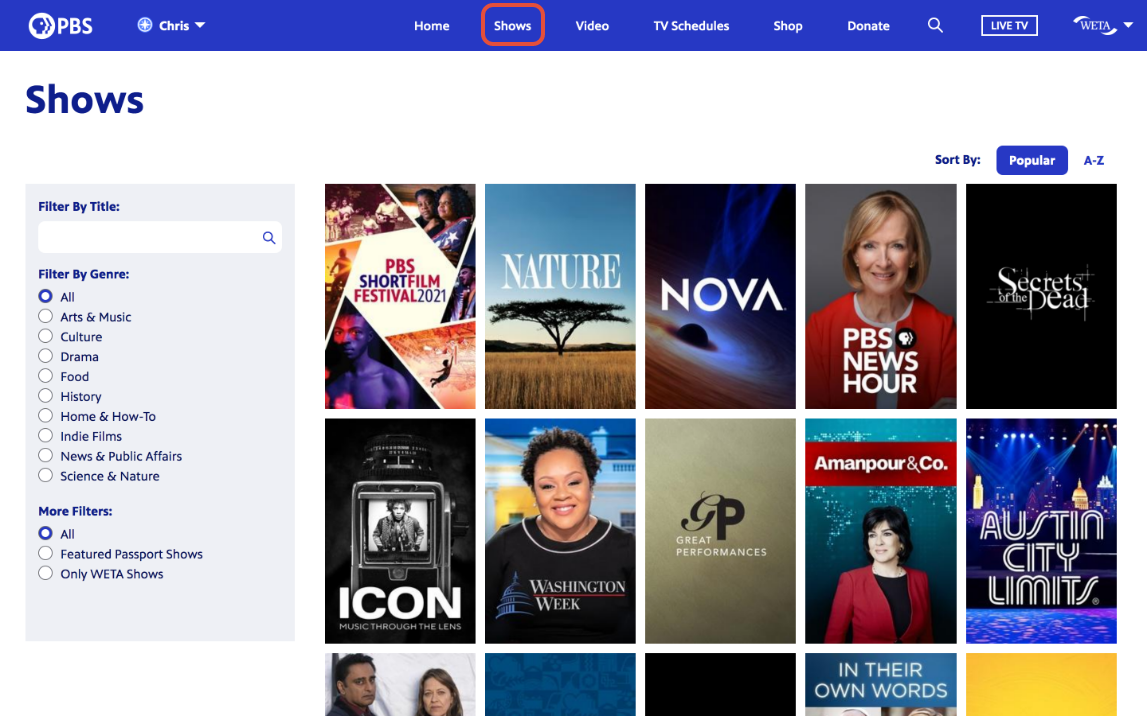Select Only WETA Shows filter

(x=45, y=573)
